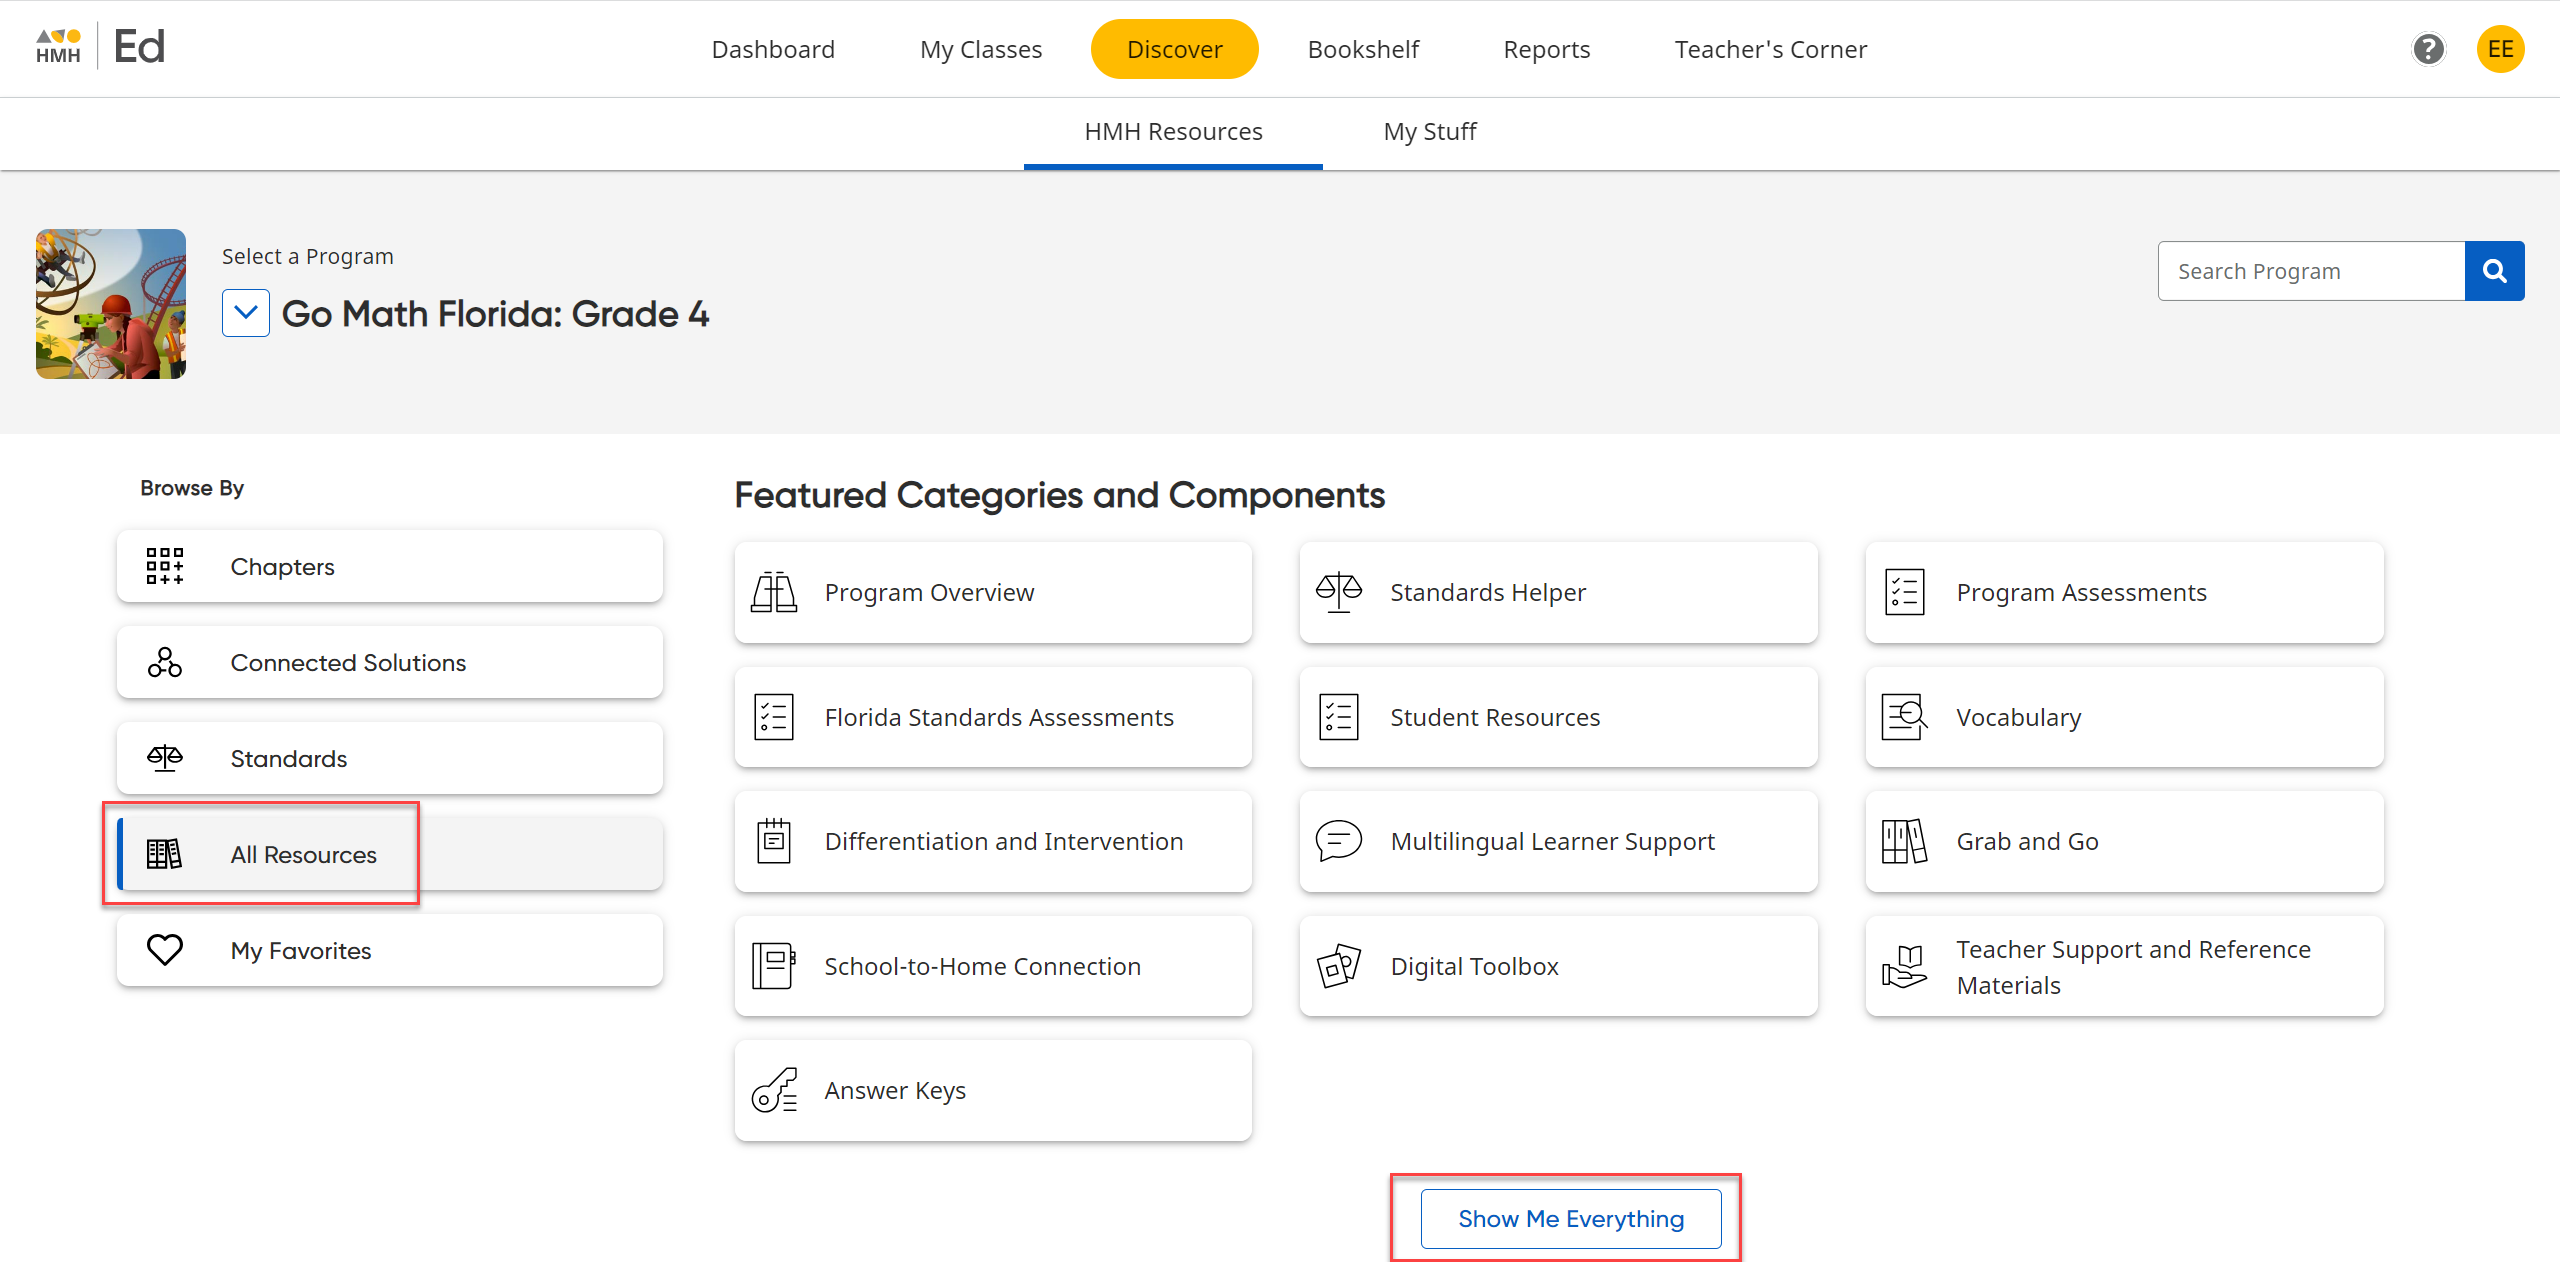This screenshot has height=1262, width=2560.
Task: Click the heart icon for My Favorites
Action: coord(164,949)
